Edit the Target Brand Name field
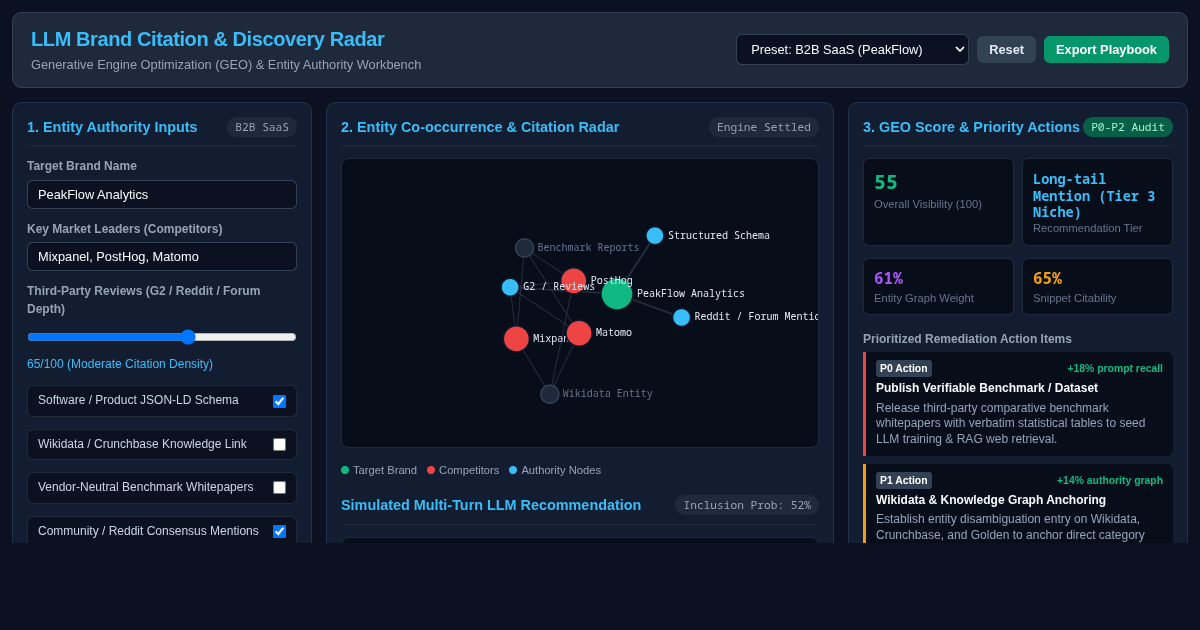The image size is (1200, 630). click(x=162, y=194)
